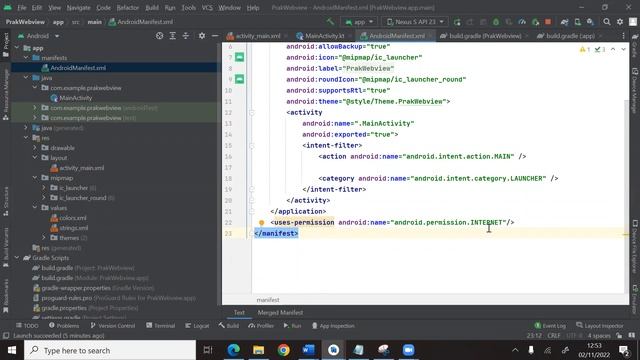This screenshot has height=360, width=640.
Task: Hide the Project panel with minus icon
Action: point(215,36)
